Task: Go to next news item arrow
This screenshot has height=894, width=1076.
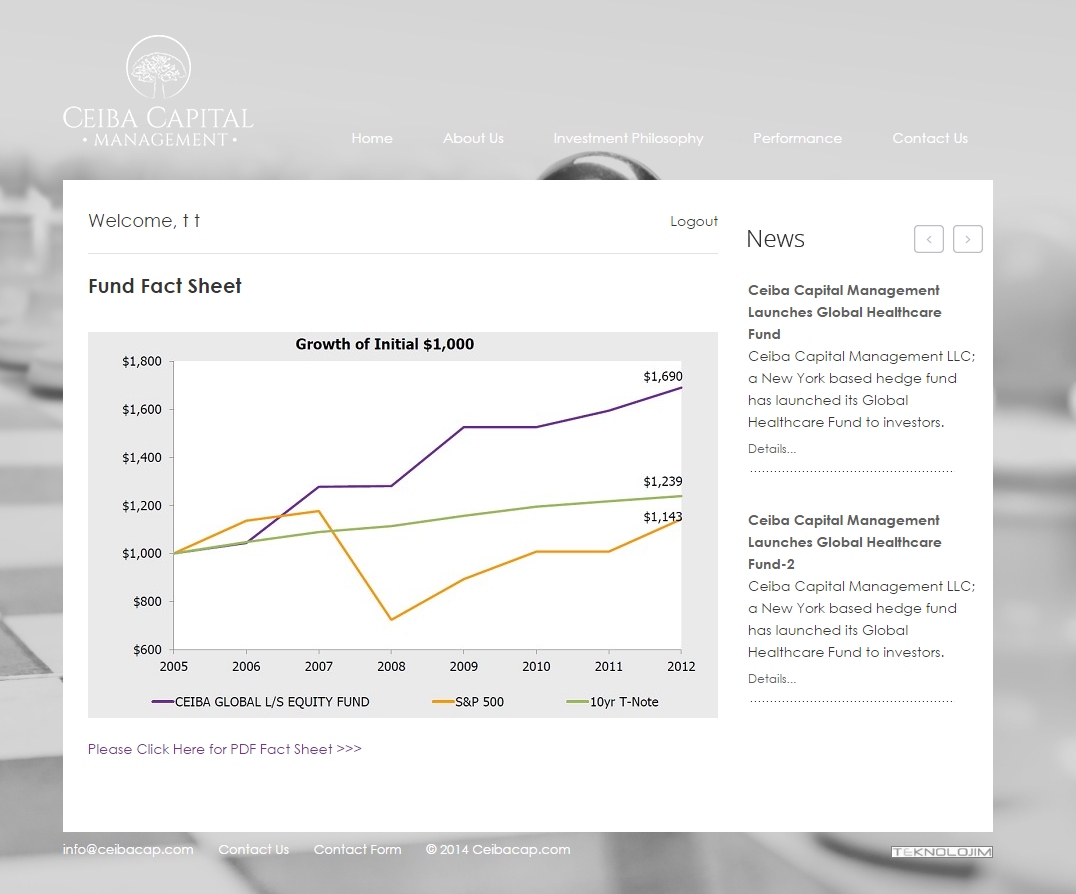Action: pos(968,239)
